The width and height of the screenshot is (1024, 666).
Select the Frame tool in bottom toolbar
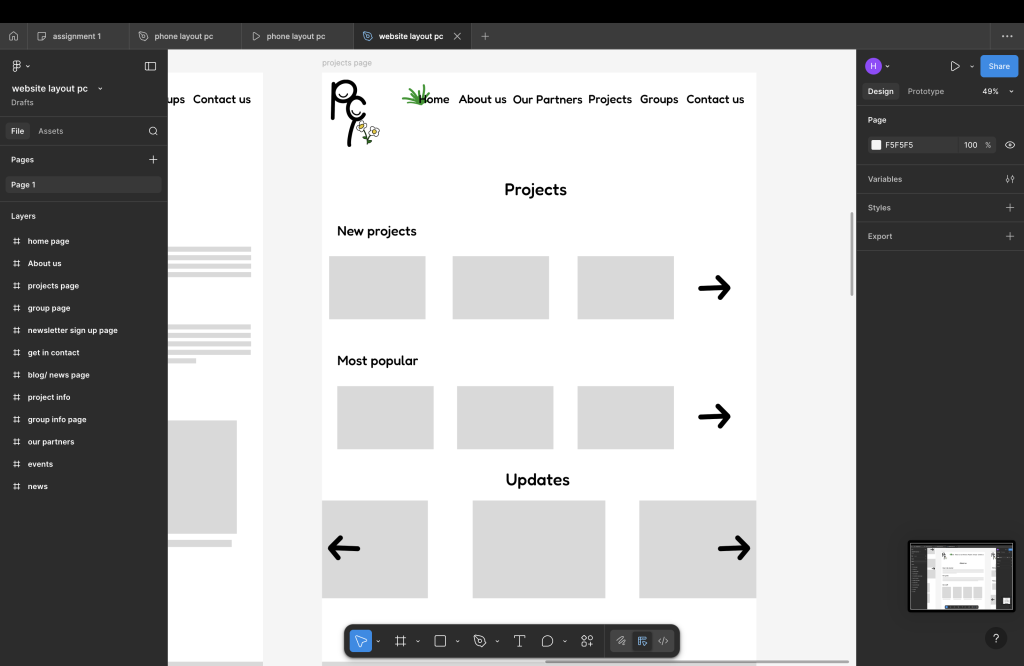[400, 641]
